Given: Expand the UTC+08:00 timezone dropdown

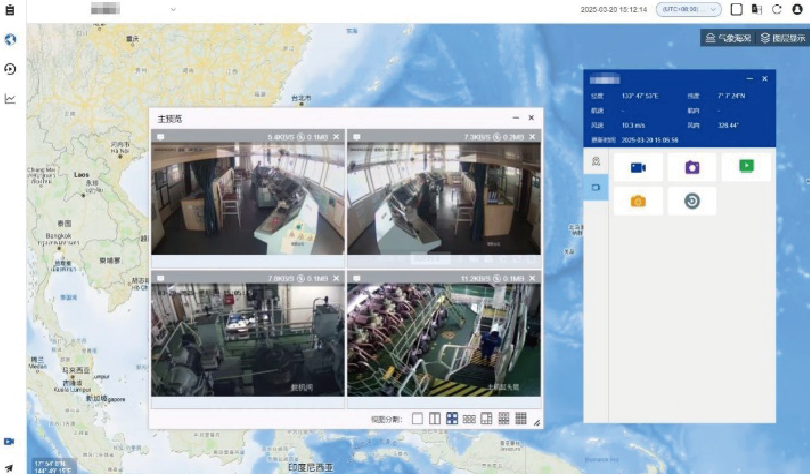Looking at the screenshot, I should coord(688,9).
